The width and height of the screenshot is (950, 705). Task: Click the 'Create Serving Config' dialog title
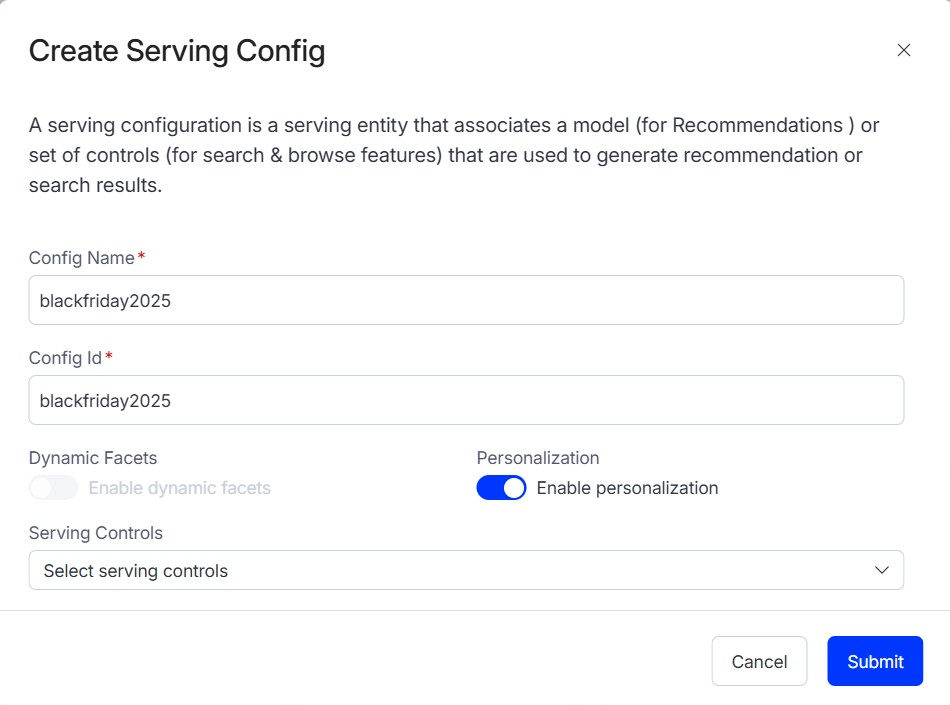177,51
